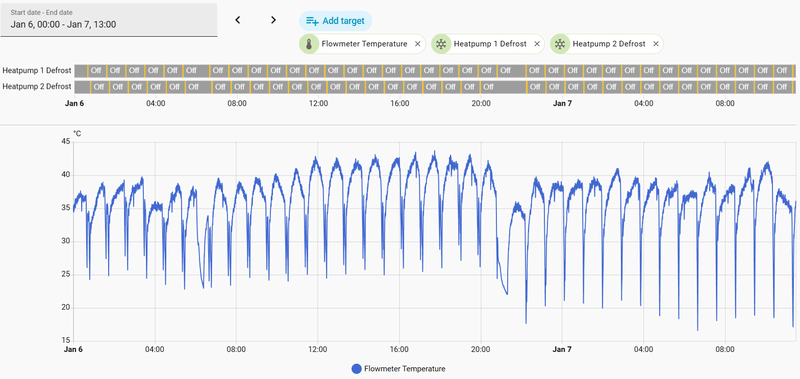Viewport: 800px width, 379px height.
Task: Click the snowflake icon on Heatpump 1 Defrost chip
Action: pyautogui.click(x=441, y=44)
